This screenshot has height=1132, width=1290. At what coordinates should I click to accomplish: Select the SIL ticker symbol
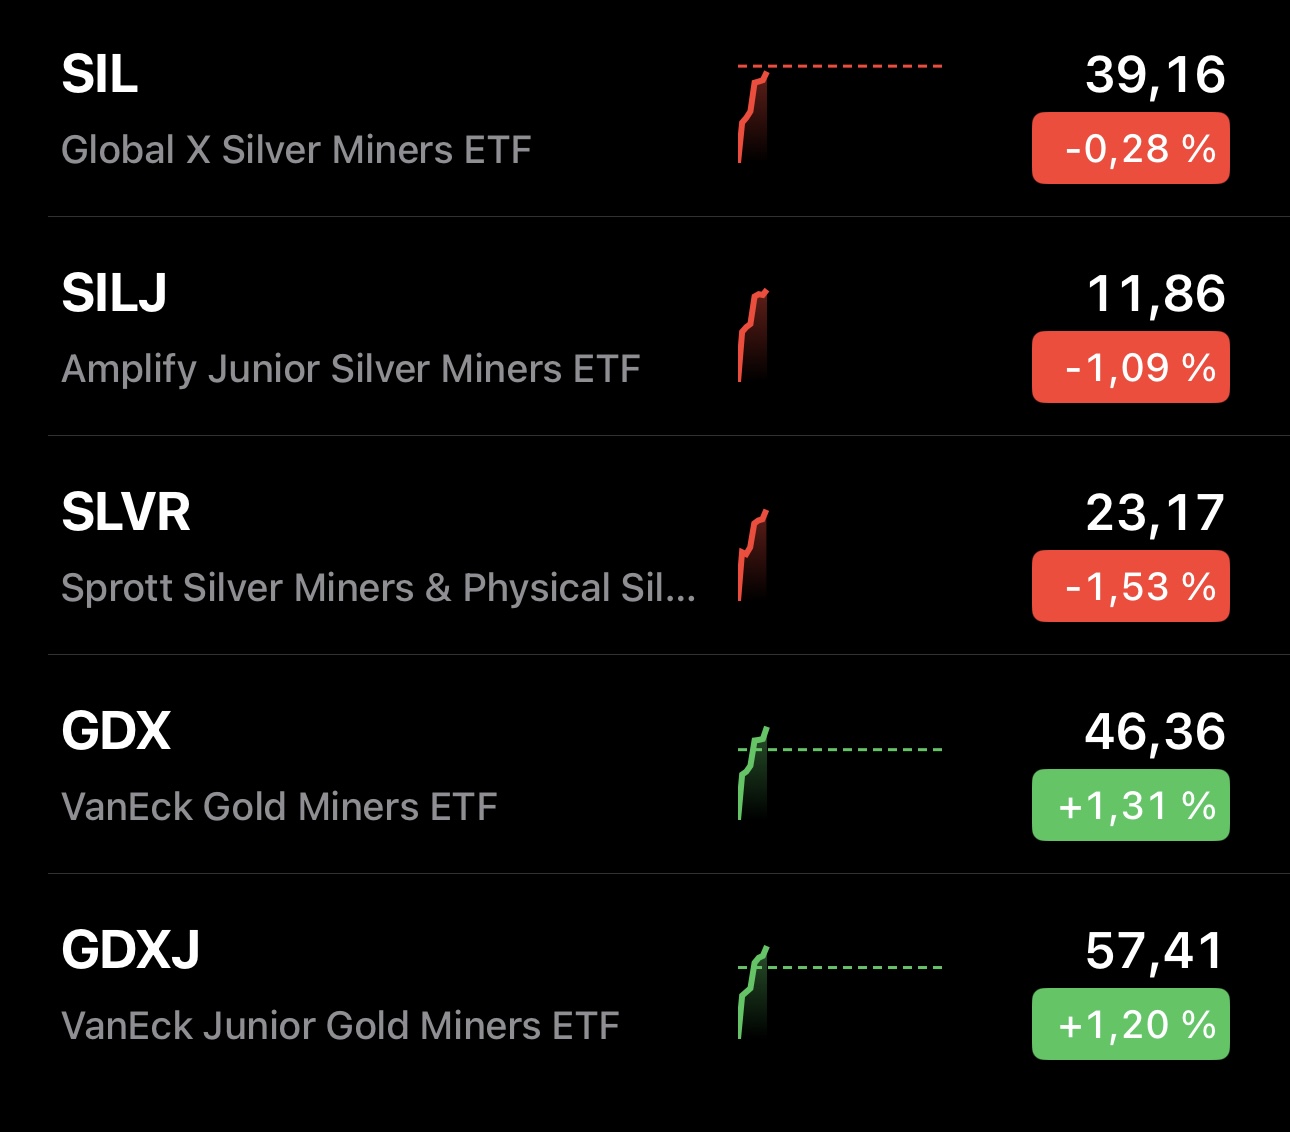[100, 75]
